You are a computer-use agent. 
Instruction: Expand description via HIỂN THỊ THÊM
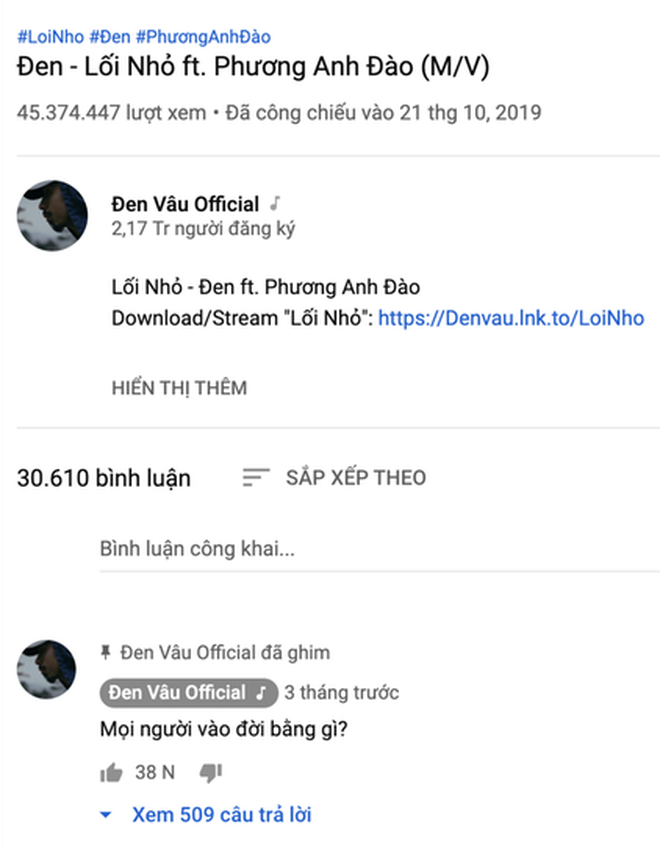click(179, 388)
